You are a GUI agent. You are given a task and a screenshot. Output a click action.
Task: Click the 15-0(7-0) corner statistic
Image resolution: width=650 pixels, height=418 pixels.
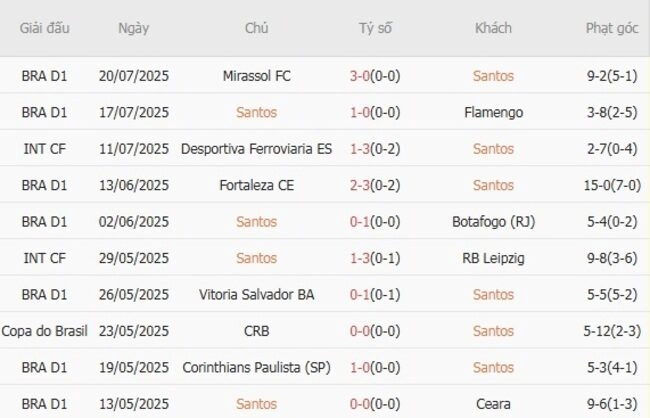[612, 185]
